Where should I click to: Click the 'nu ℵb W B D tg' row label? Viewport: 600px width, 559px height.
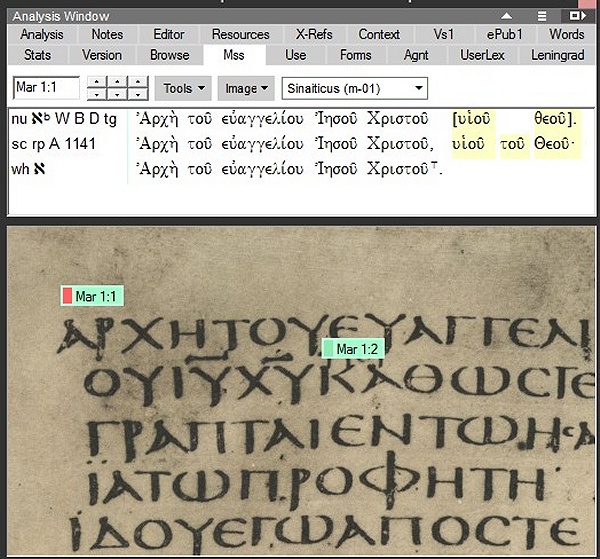64,119
